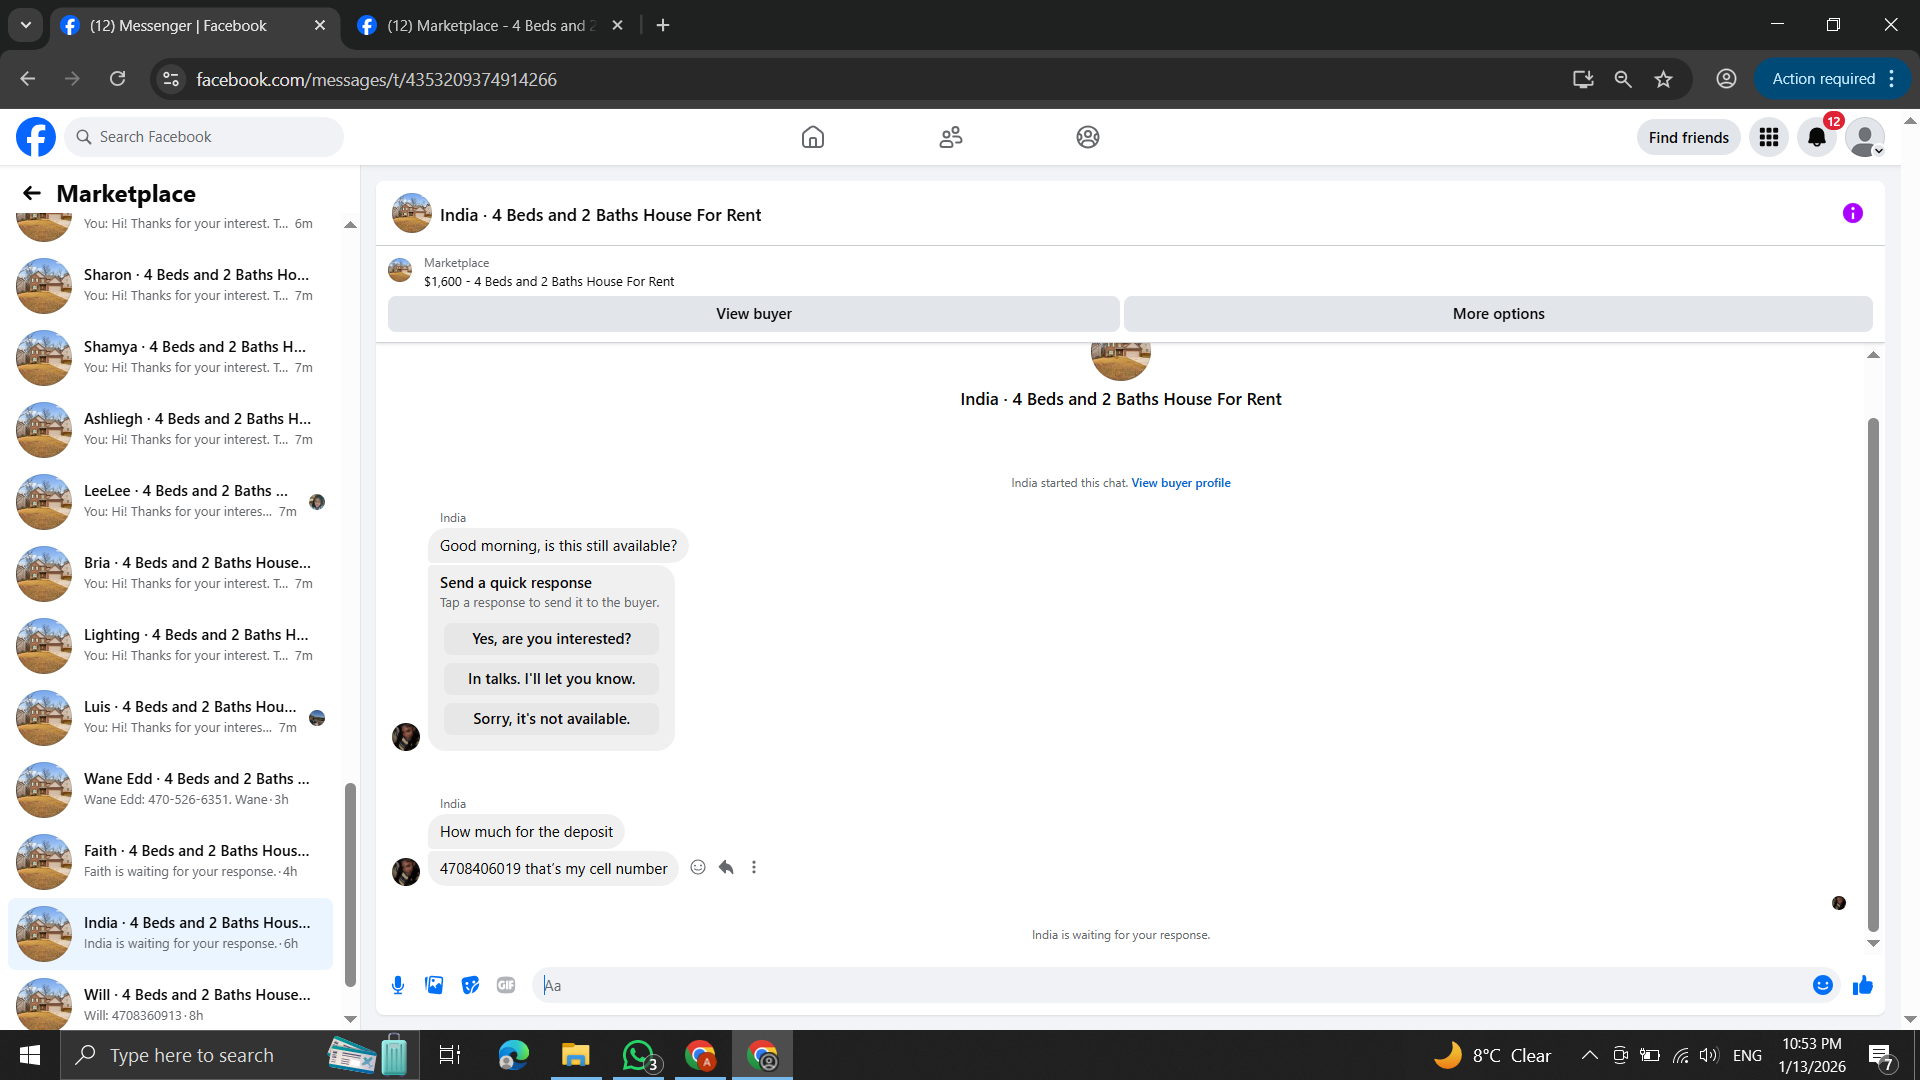Reply to the cell number message

coord(726,867)
